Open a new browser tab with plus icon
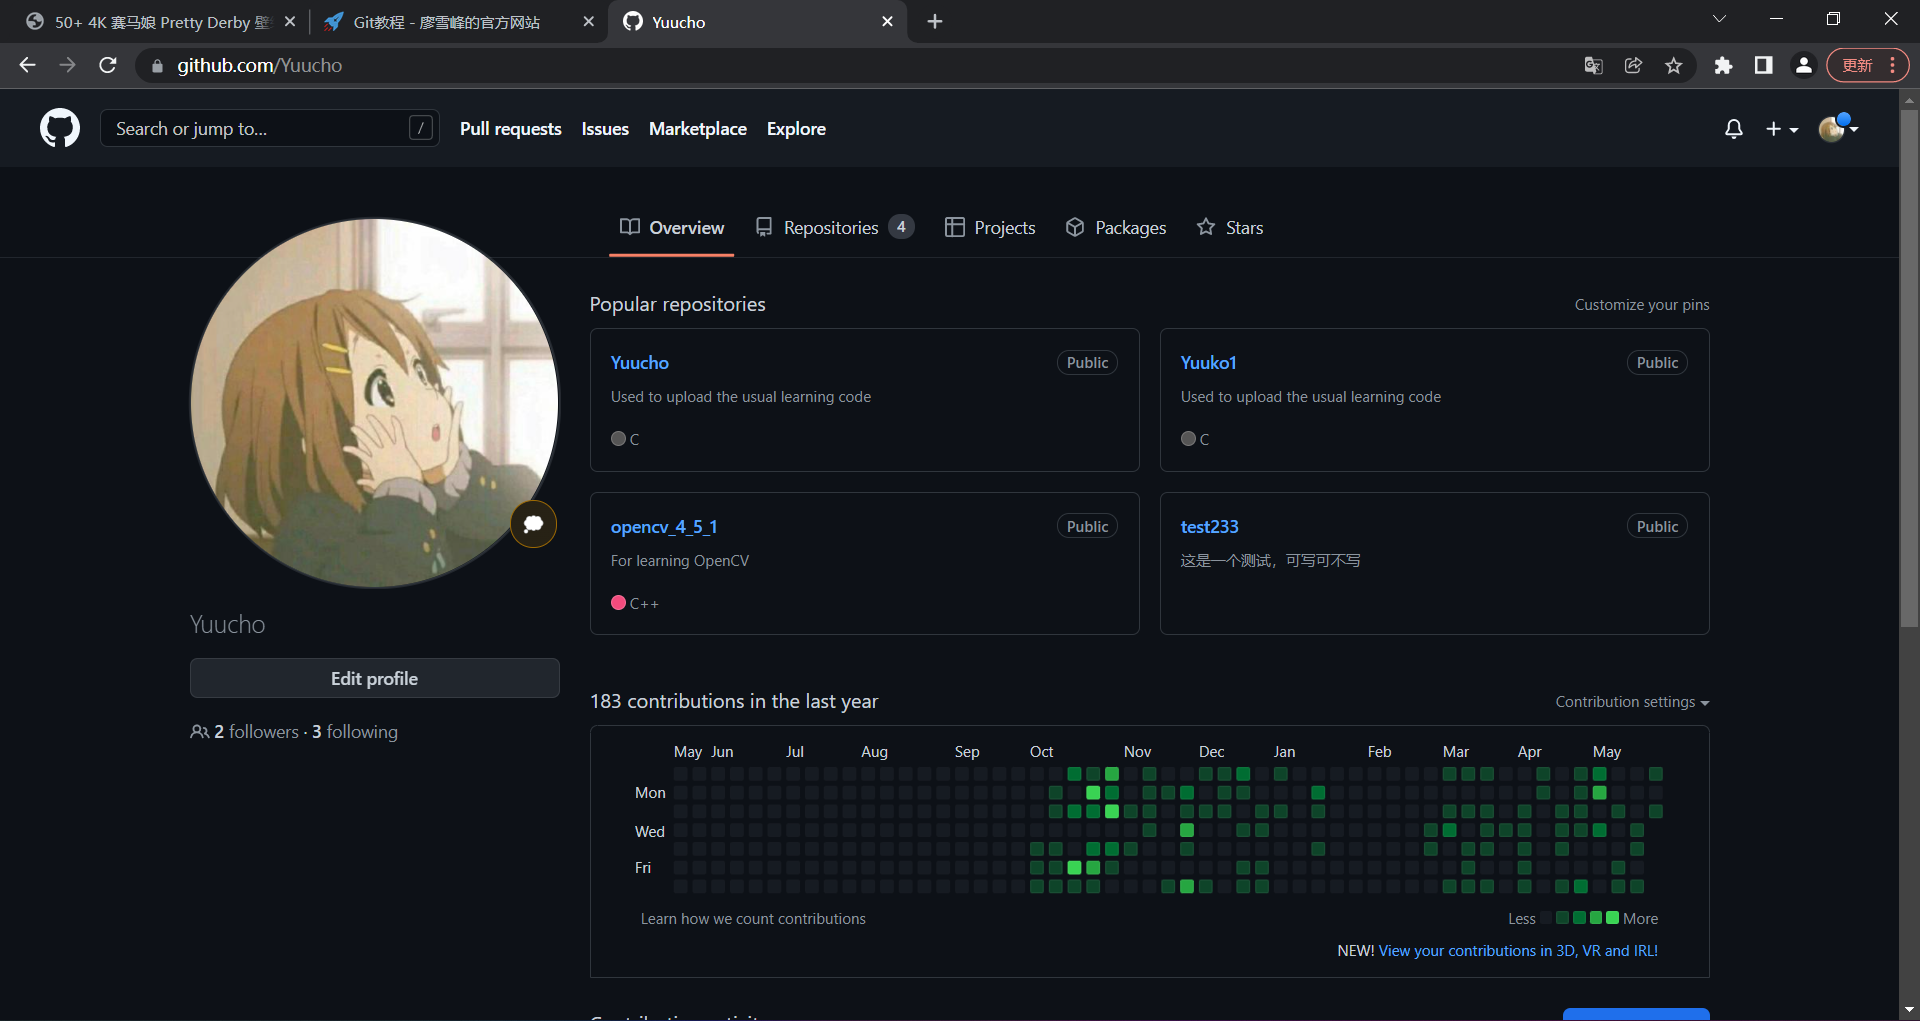Viewport: 1920px width, 1021px height. (935, 21)
